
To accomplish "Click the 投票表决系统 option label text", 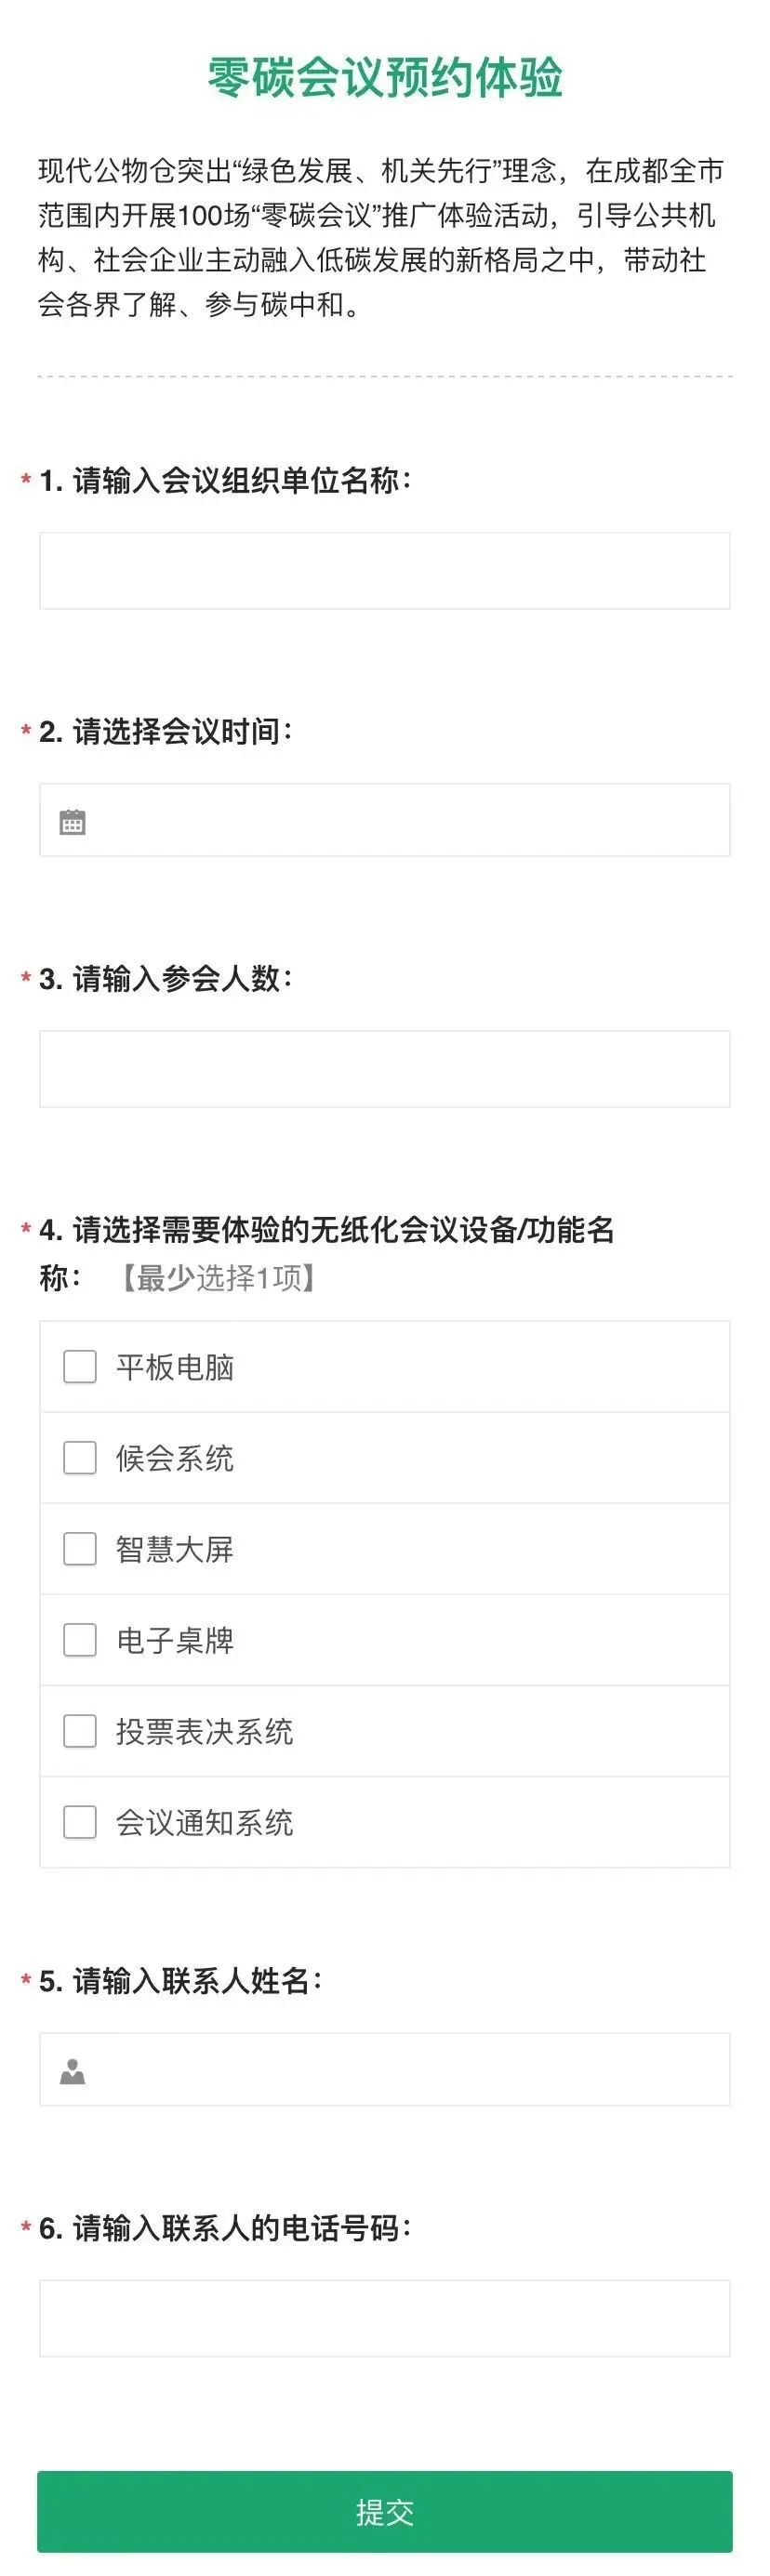I will click(x=204, y=1732).
